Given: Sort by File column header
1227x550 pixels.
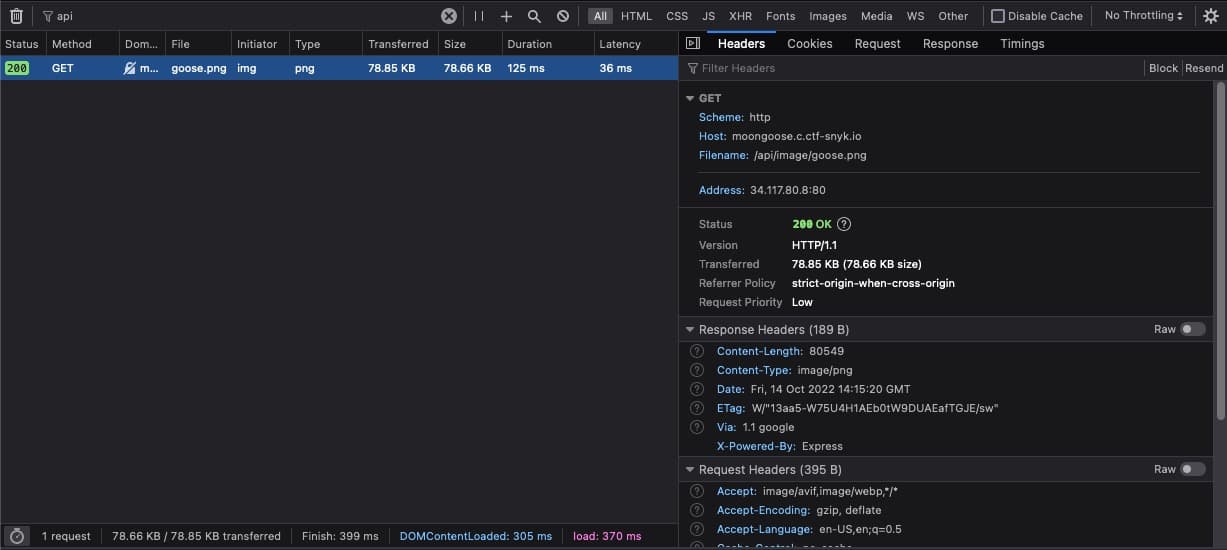Looking at the screenshot, I should [x=198, y=44].
